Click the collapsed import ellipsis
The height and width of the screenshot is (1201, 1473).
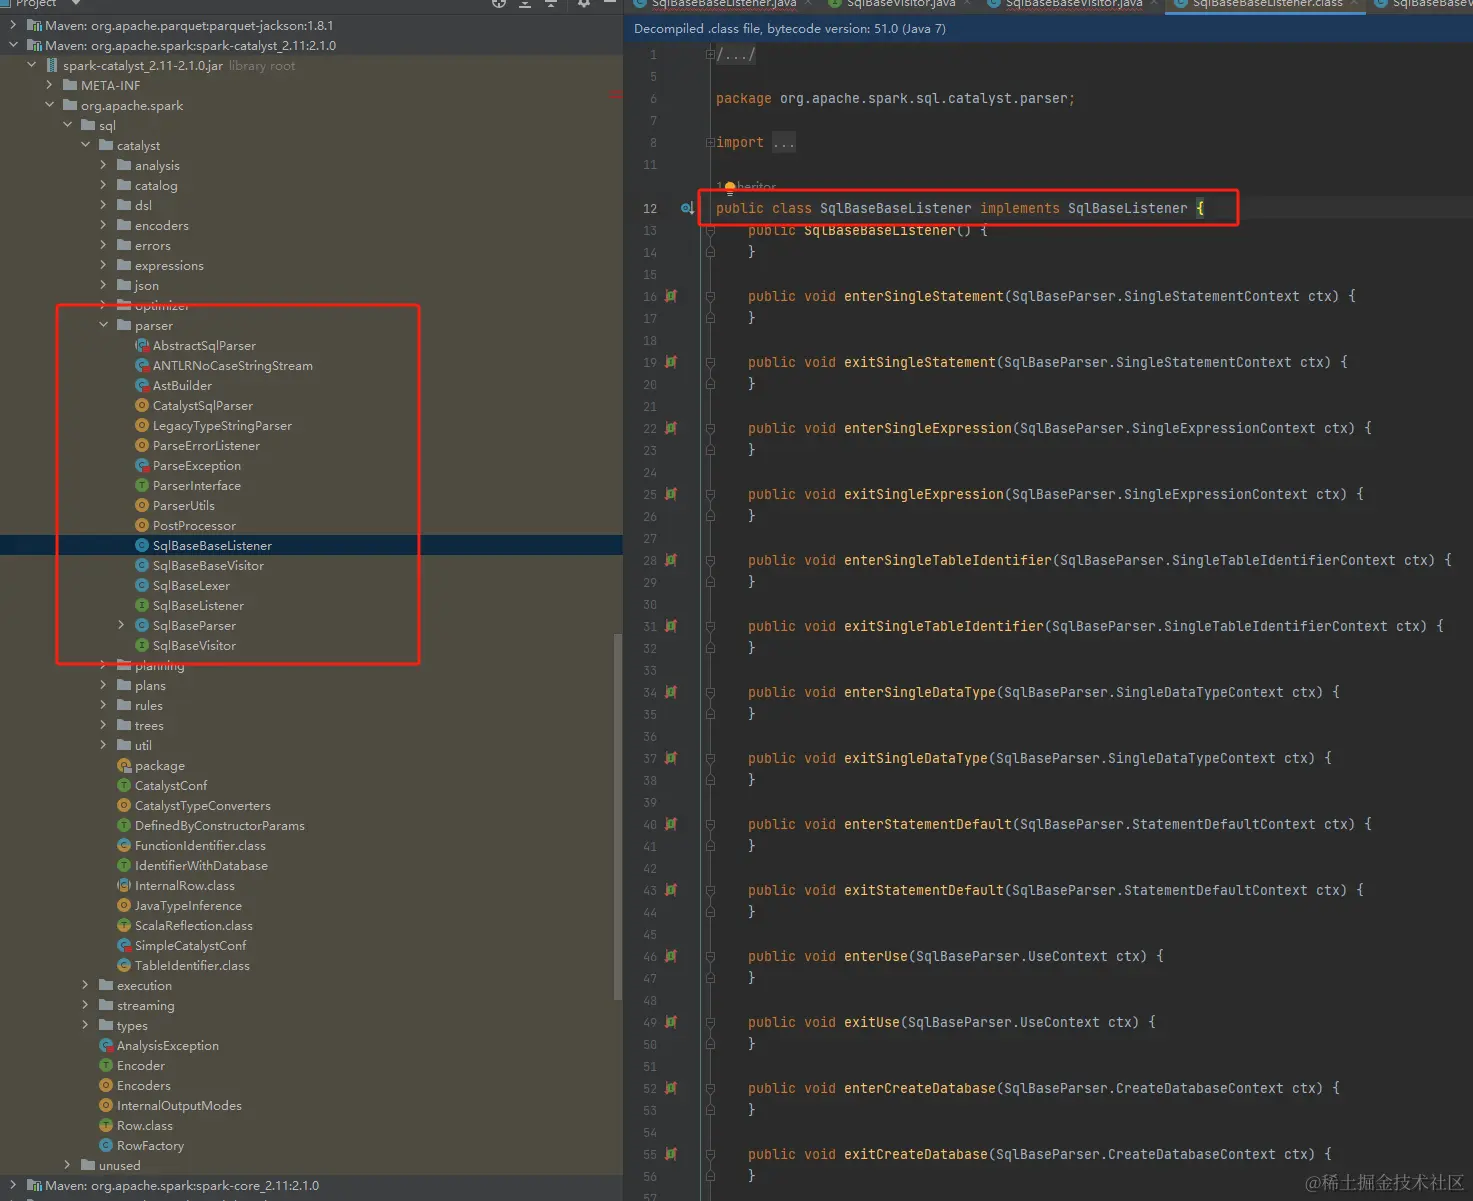pyautogui.click(x=784, y=143)
